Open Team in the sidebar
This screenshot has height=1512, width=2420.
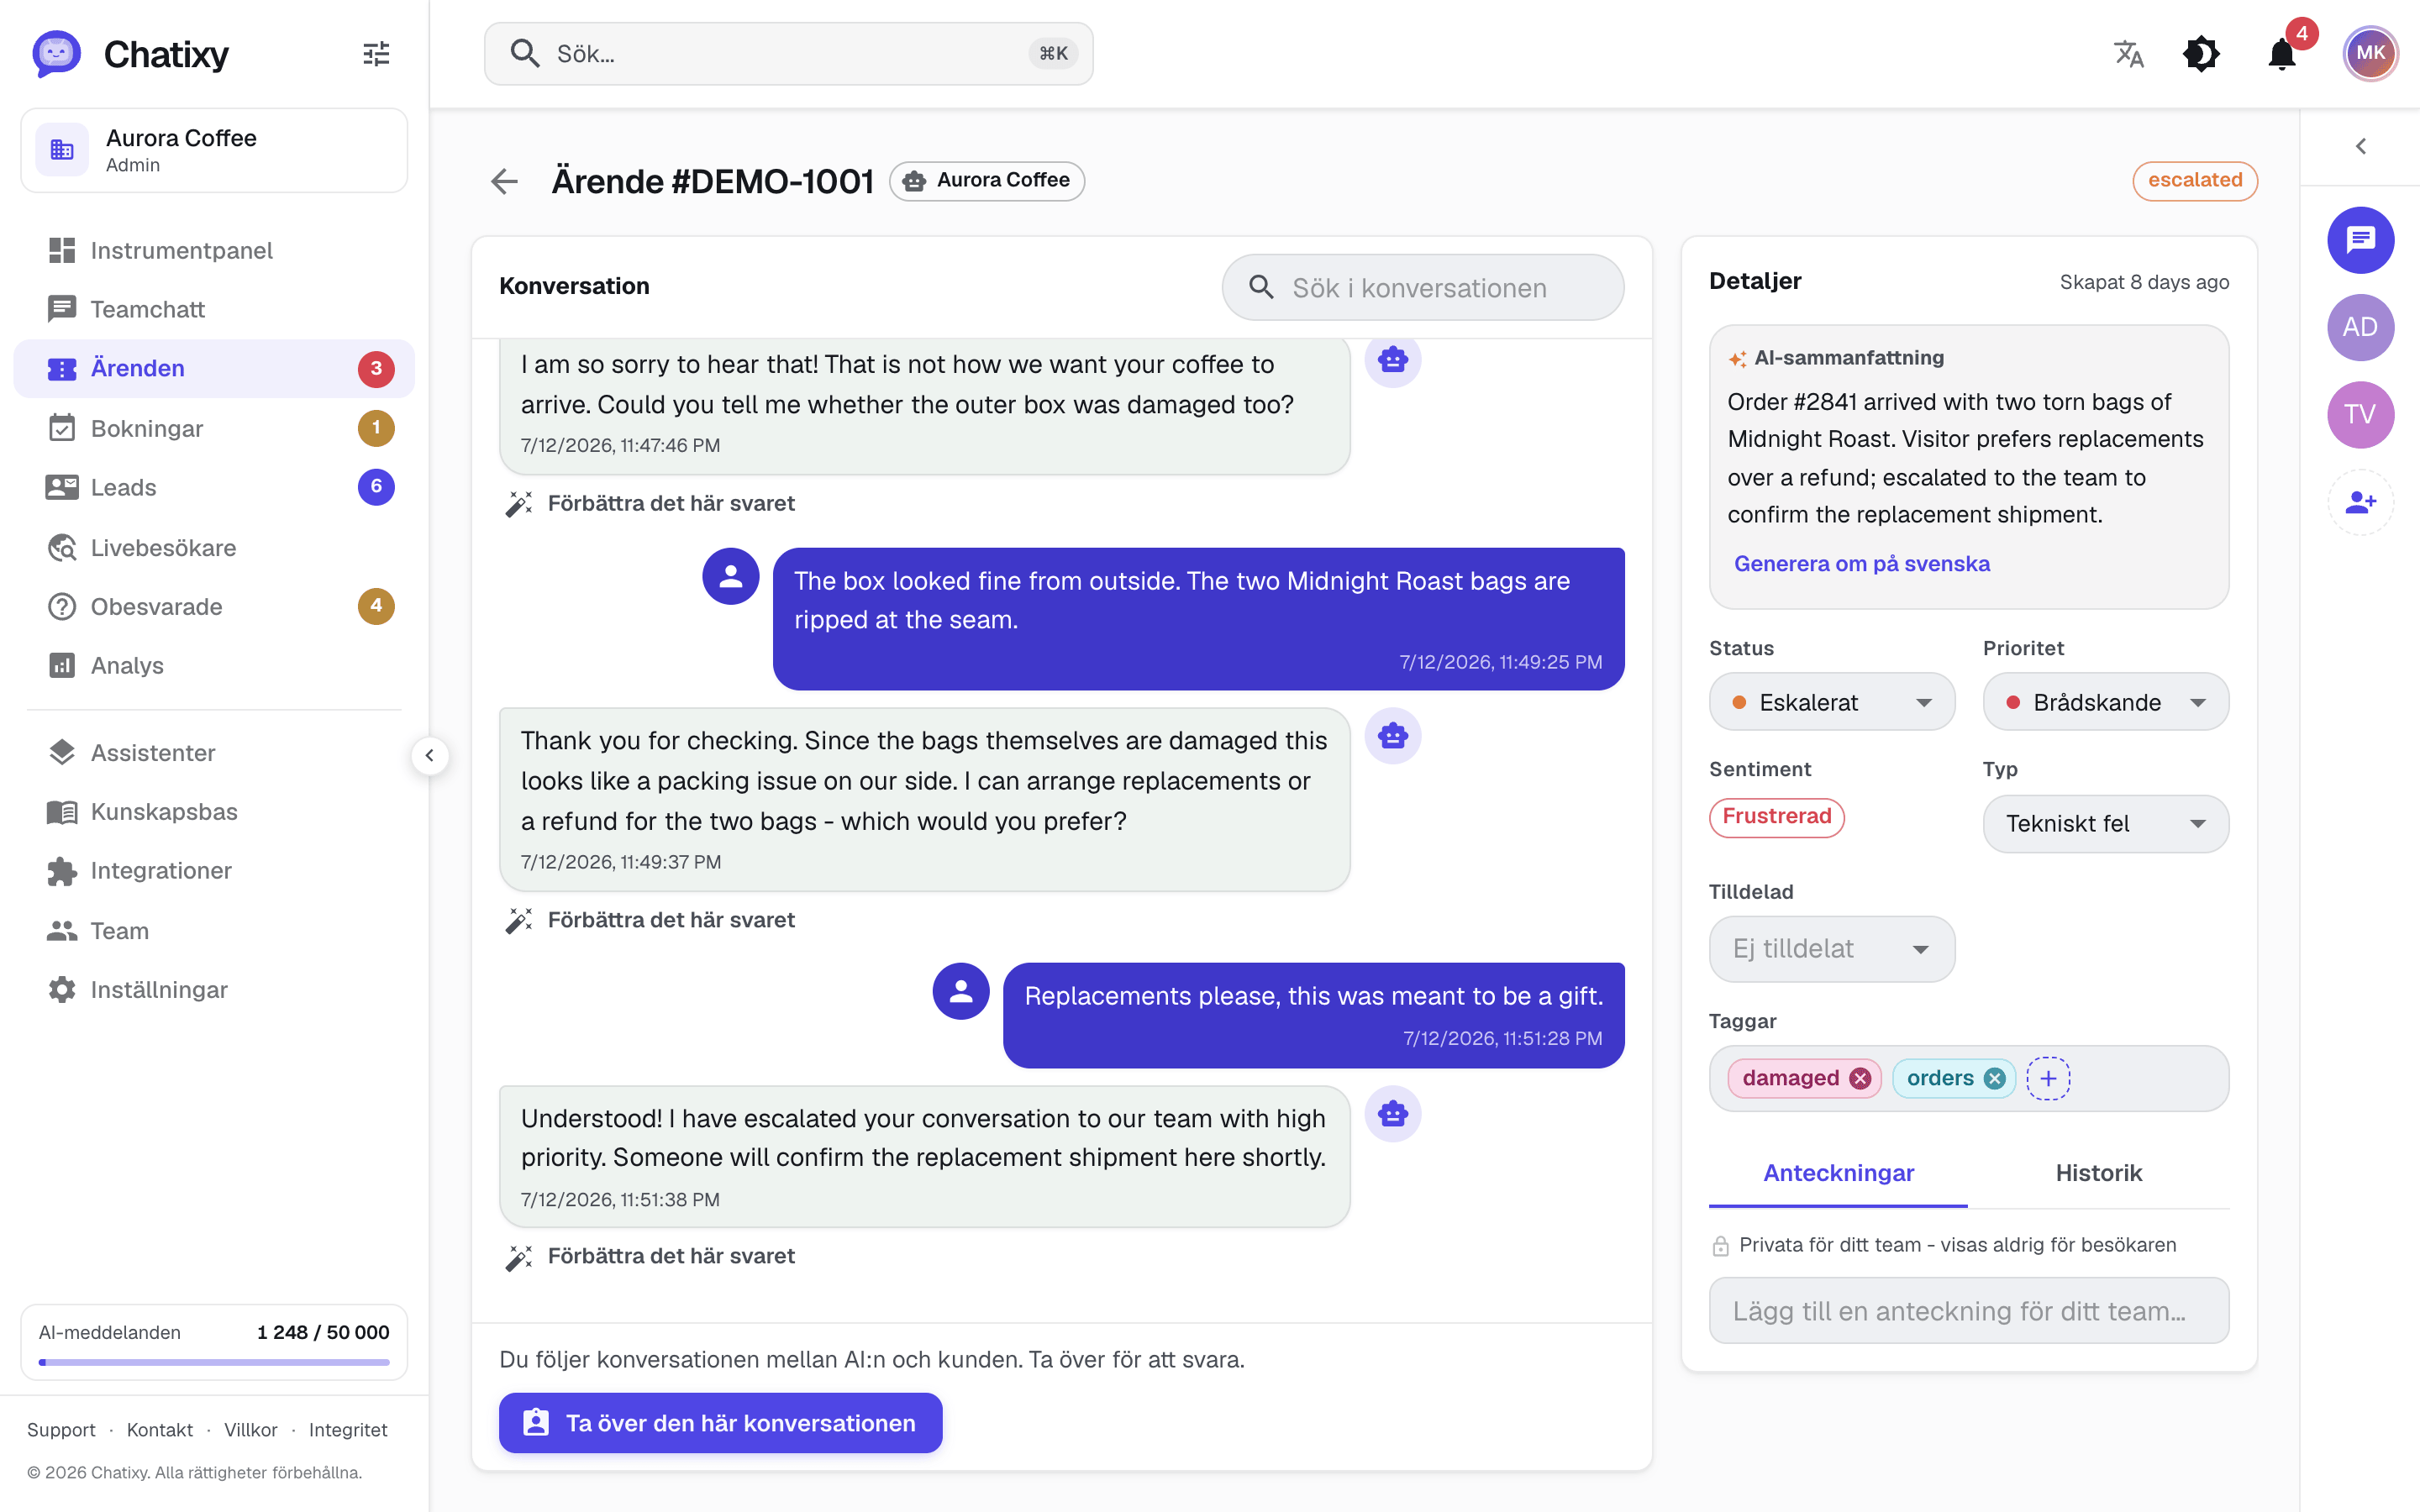coord(214,930)
